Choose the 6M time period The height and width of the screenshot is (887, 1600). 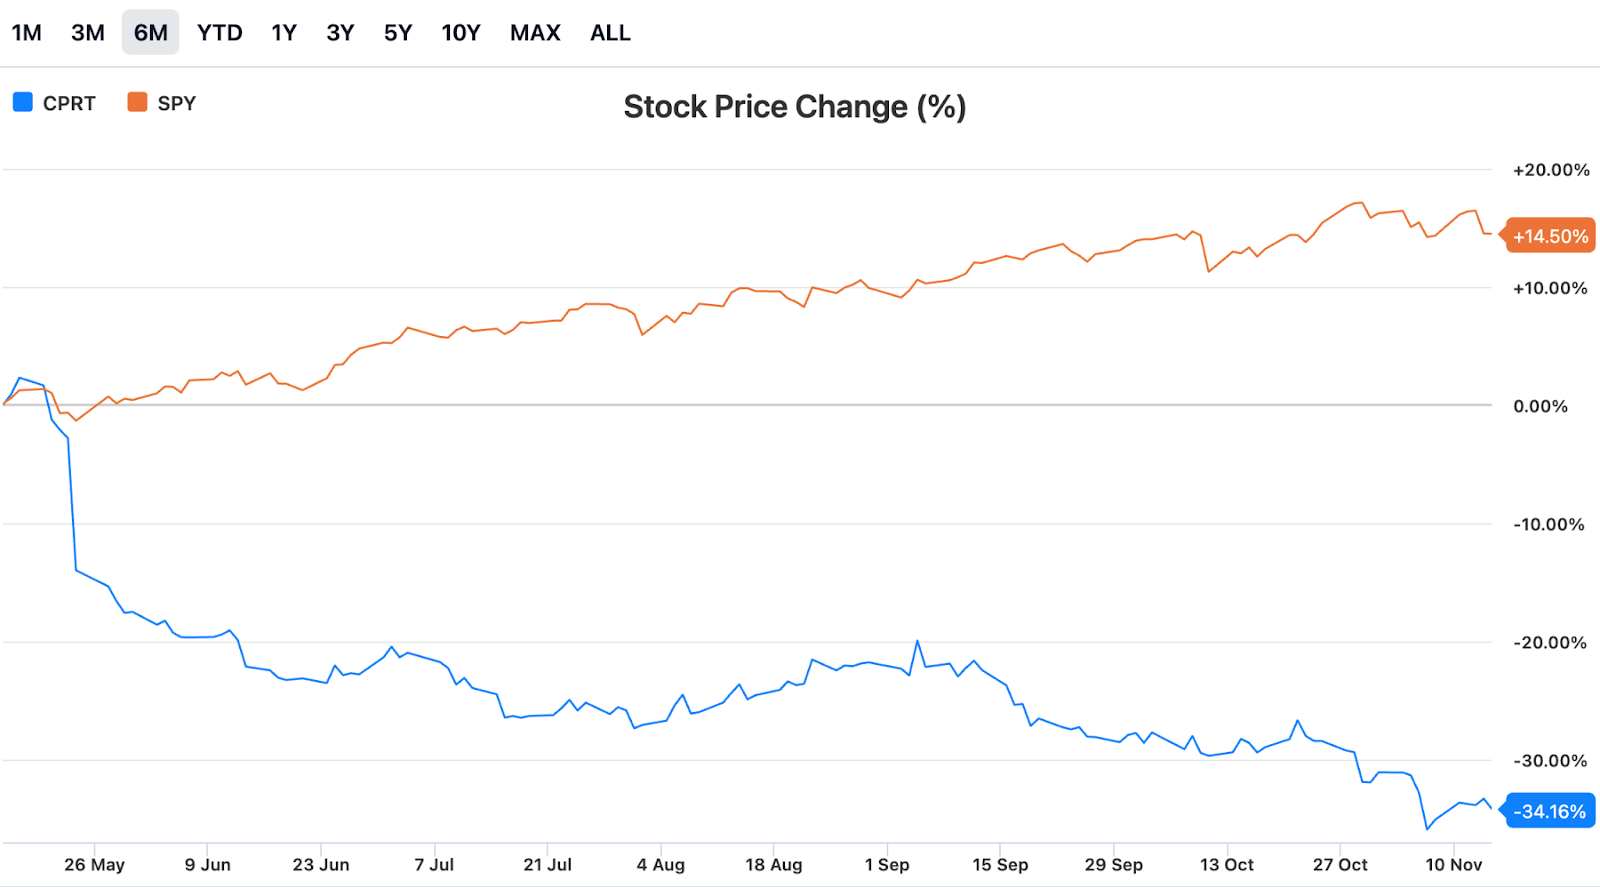point(151,33)
